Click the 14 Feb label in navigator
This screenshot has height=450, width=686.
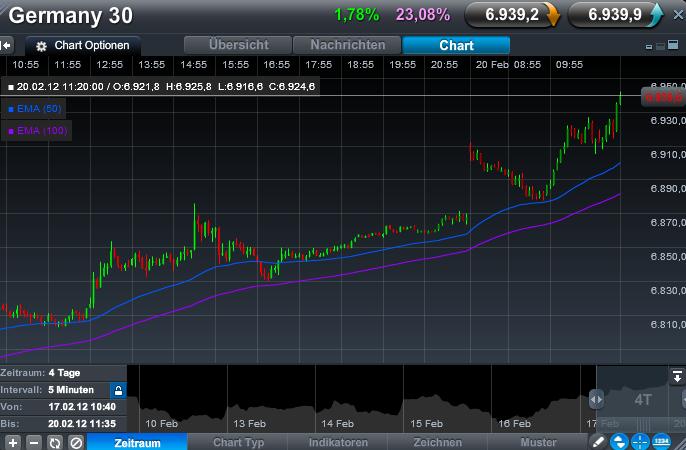click(x=337, y=423)
